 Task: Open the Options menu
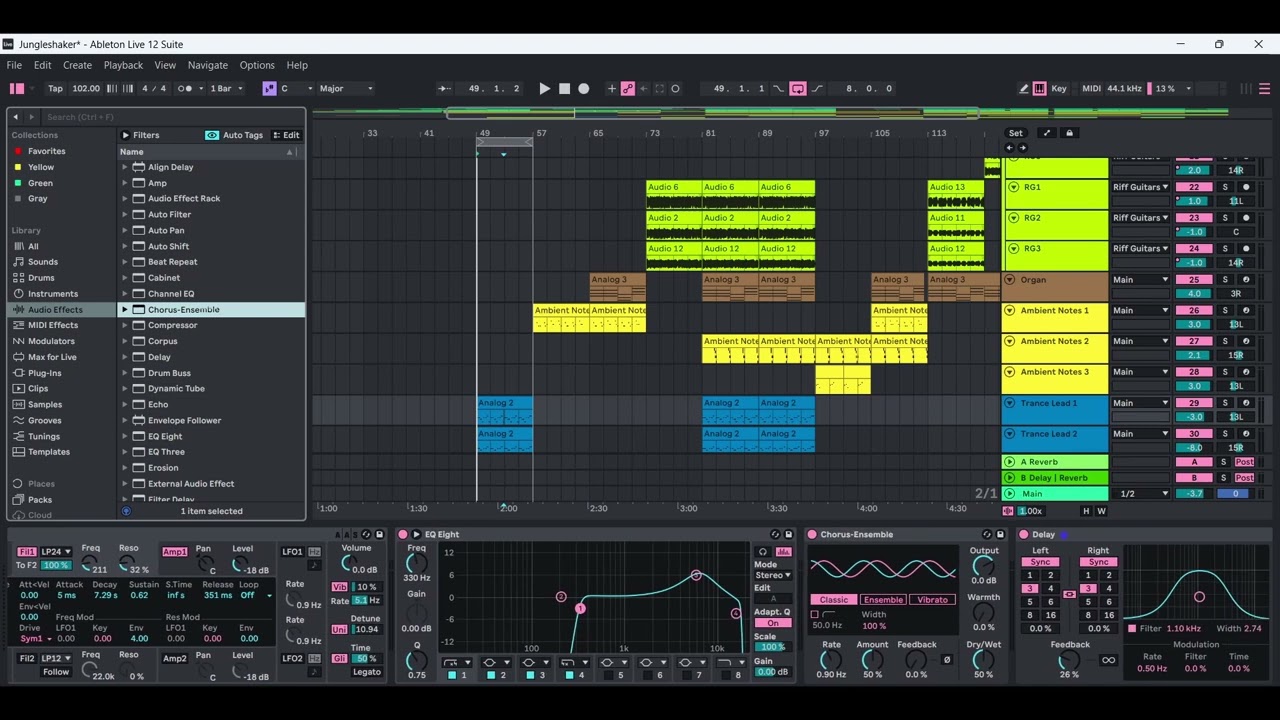pos(257,65)
